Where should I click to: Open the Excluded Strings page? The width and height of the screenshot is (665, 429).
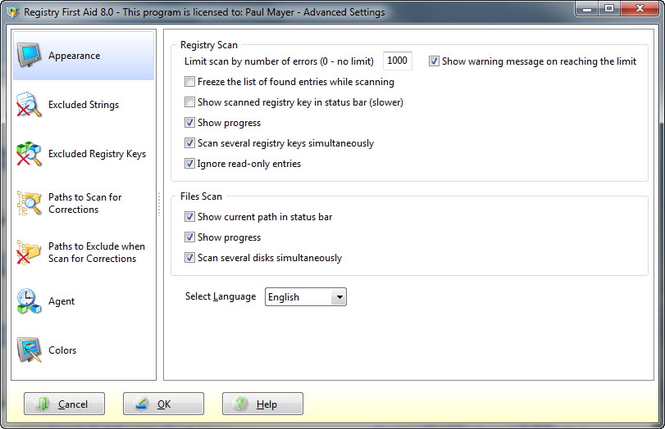point(84,104)
